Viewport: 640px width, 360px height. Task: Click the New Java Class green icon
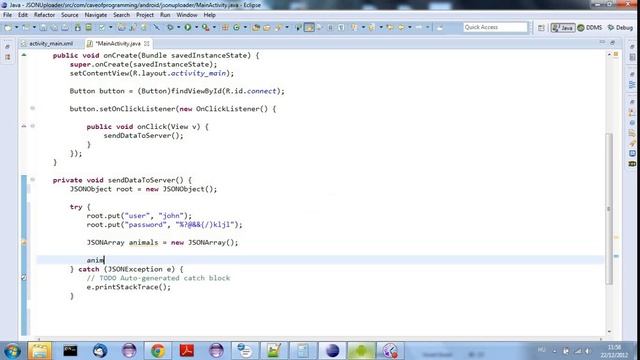tap(236, 27)
